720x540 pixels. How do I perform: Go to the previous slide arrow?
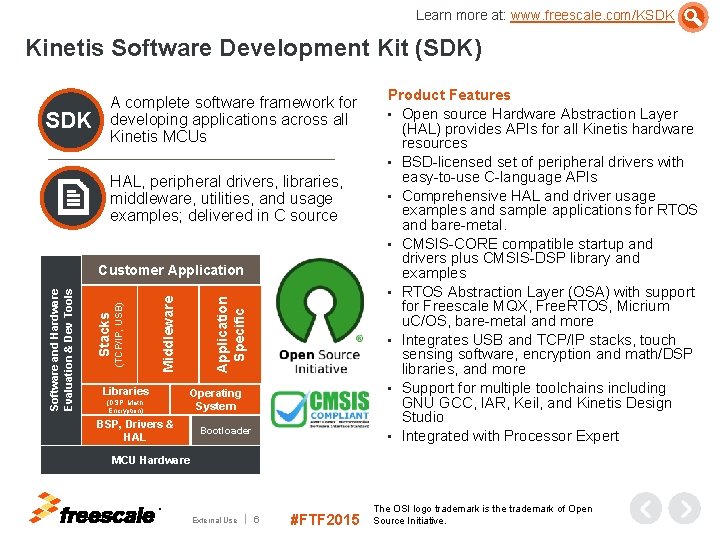pyautogui.click(x=646, y=508)
